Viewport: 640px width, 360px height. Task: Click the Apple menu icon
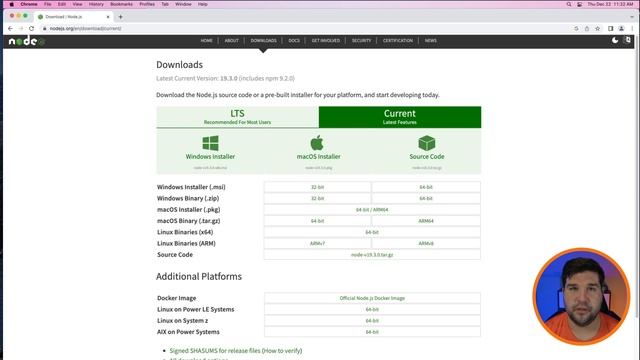pos(11,4)
